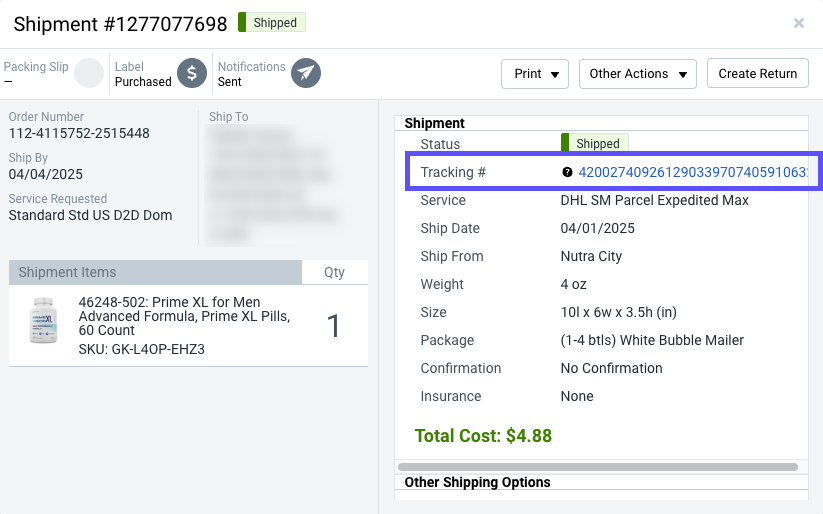
Task: Click the Shipment section heading
Action: [x=434, y=123]
